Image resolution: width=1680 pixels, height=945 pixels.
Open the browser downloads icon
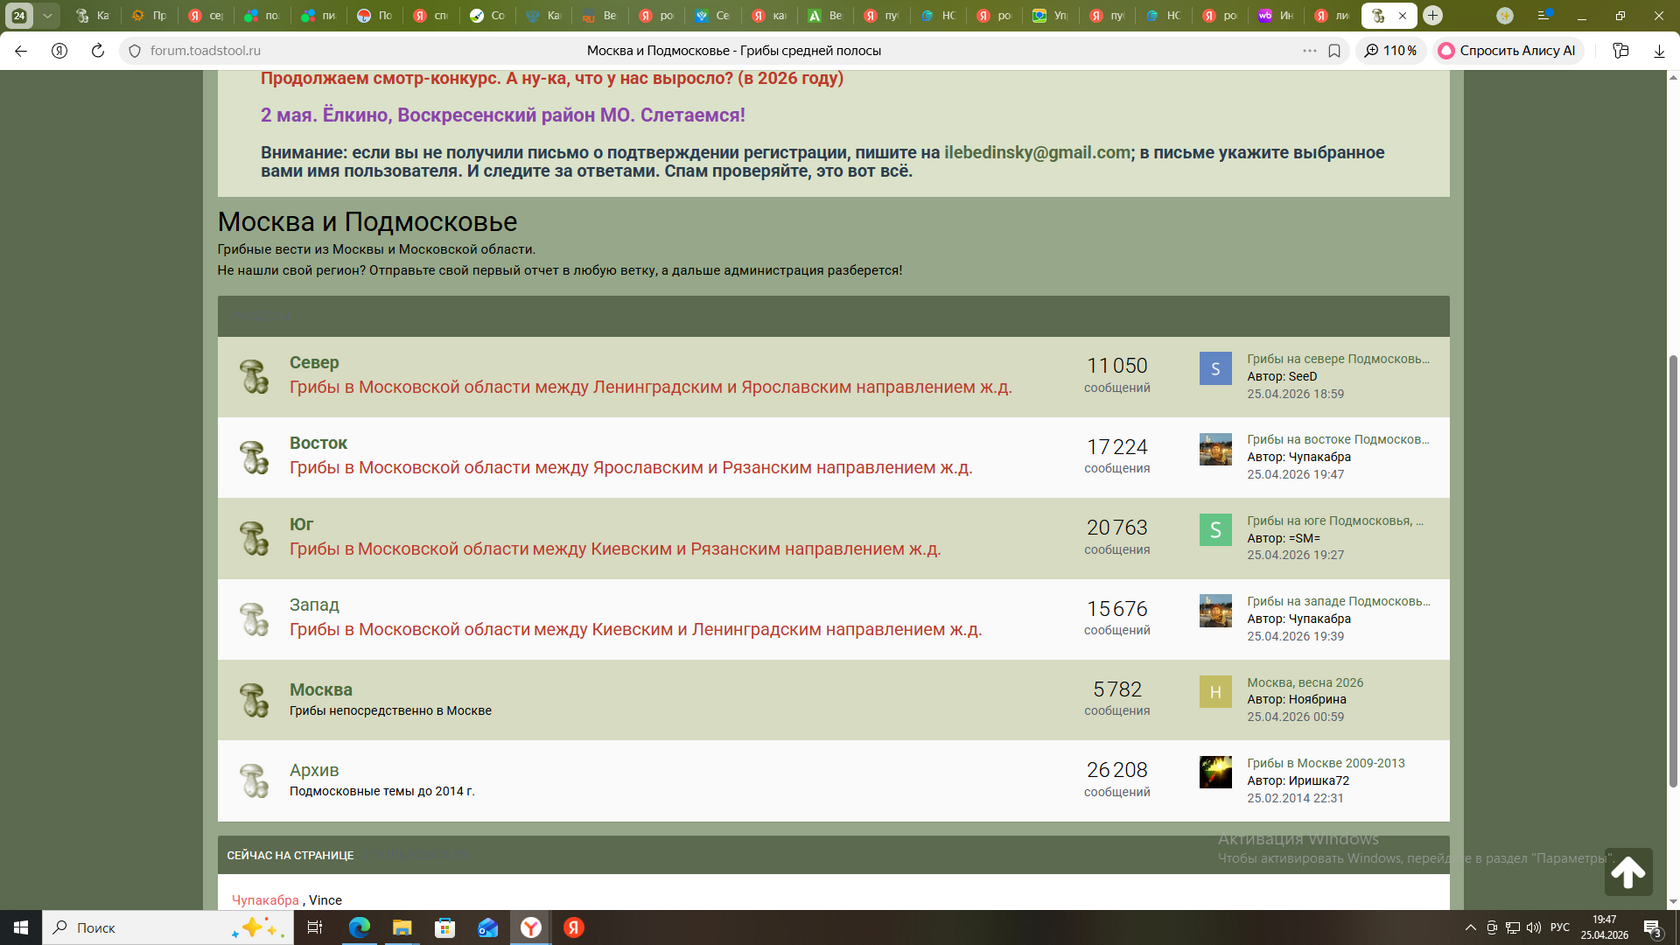[1658, 50]
